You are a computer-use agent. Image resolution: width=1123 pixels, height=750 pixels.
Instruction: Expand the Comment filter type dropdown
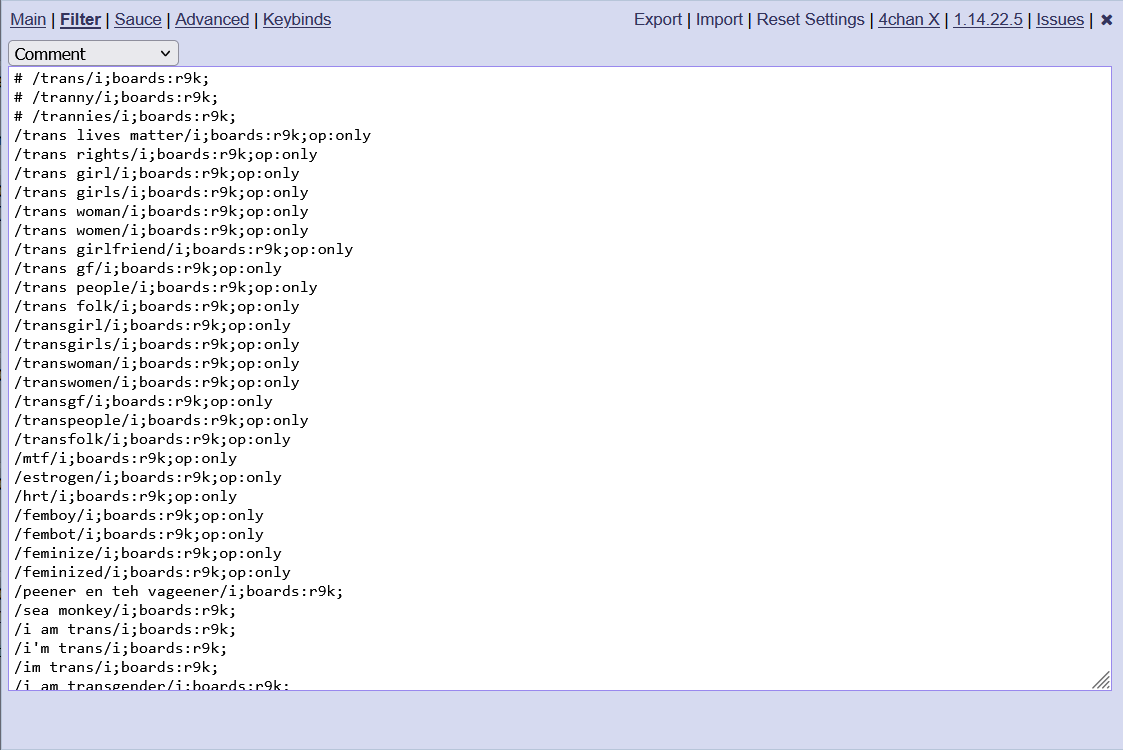(93, 54)
